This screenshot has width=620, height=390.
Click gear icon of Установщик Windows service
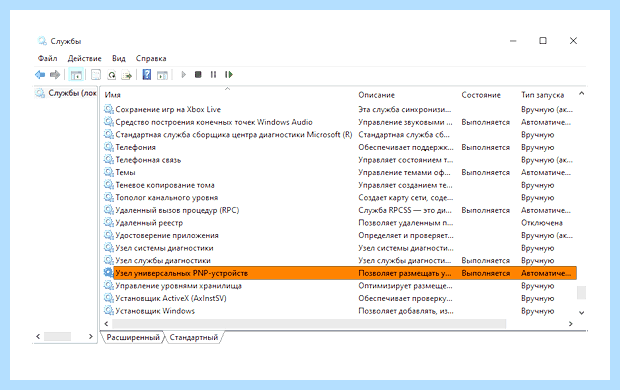point(109,311)
